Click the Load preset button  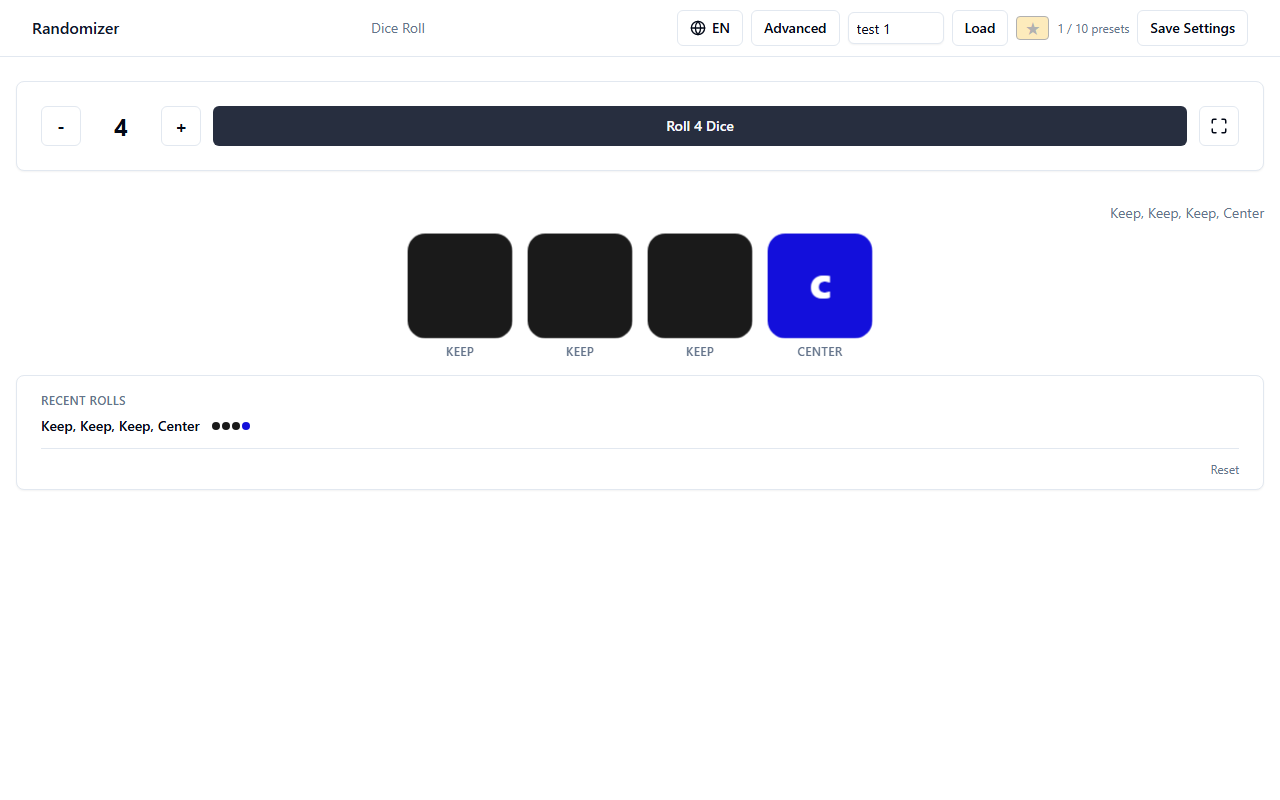click(x=980, y=28)
